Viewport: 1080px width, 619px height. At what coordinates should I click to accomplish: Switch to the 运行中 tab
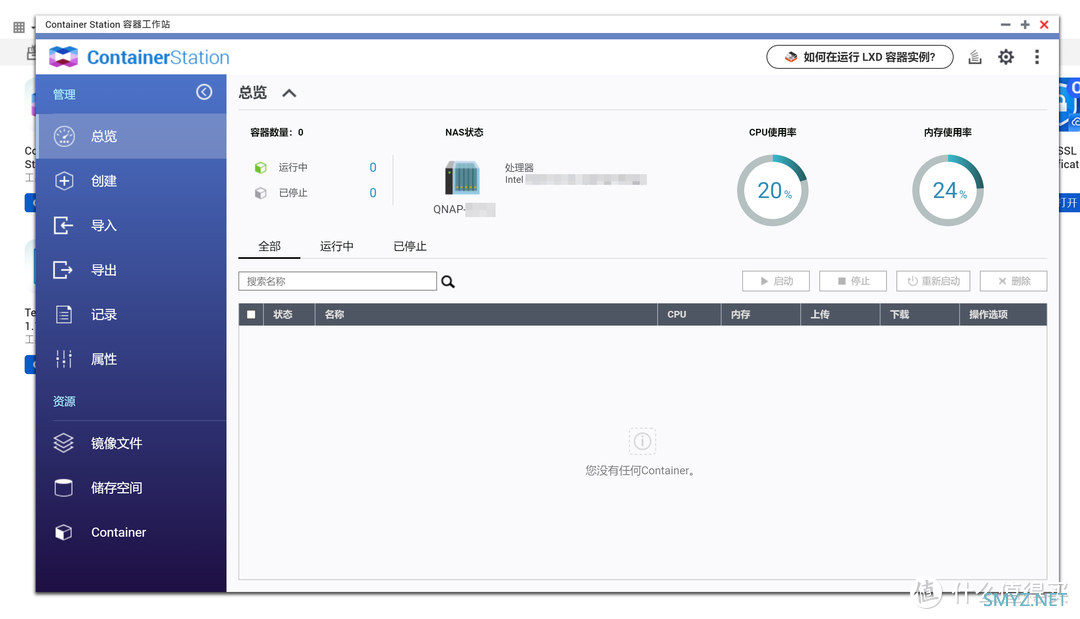pyautogui.click(x=336, y=246)
